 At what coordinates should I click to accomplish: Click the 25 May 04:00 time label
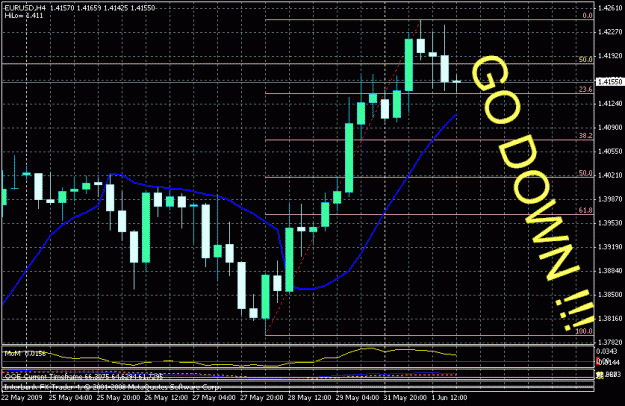(71, 398)
